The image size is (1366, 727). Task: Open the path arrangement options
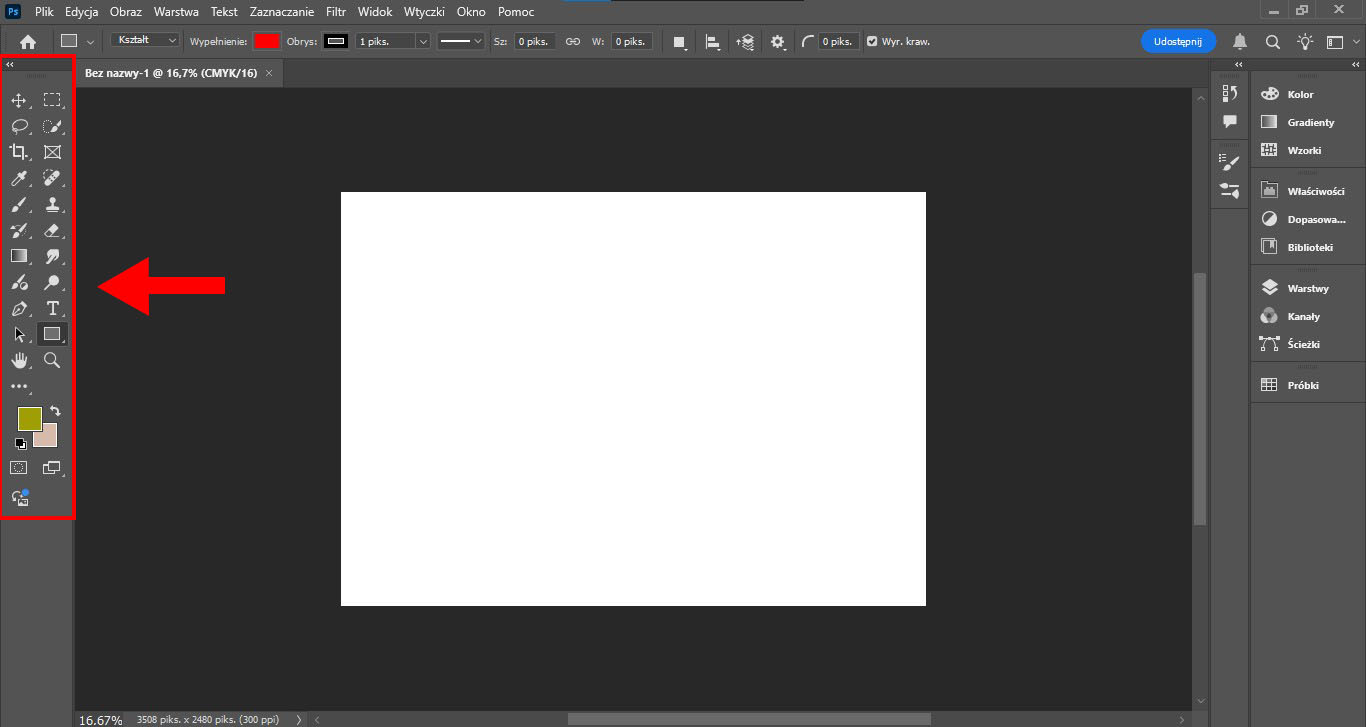click(x=745, y=42)
